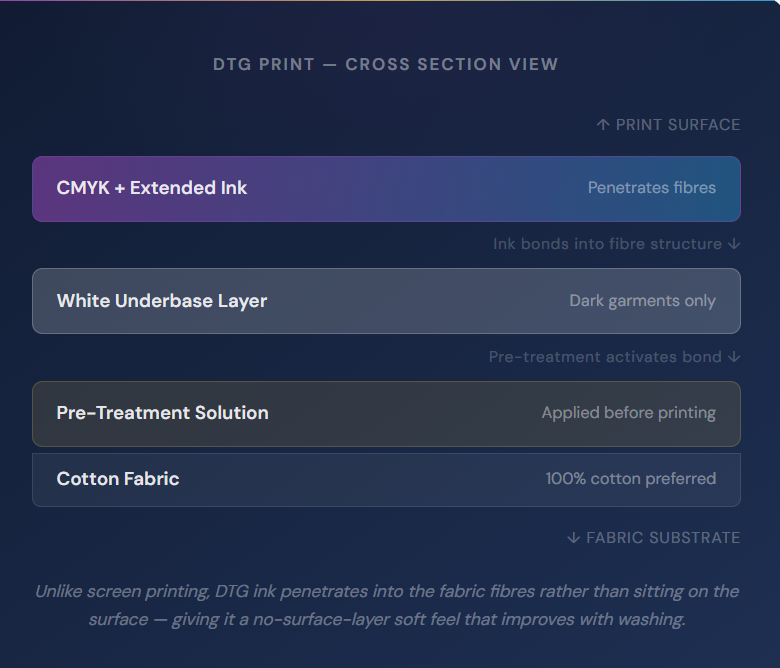
Task: Click the 'FABRIC SUBSTRATE' label text
Action: coord(663,538)
